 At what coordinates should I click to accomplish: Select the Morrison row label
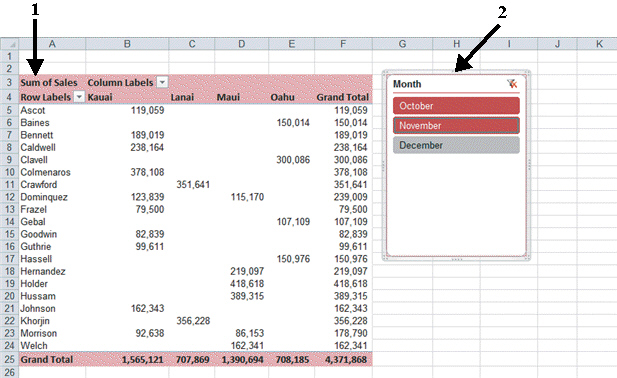[x=39, y=333]
